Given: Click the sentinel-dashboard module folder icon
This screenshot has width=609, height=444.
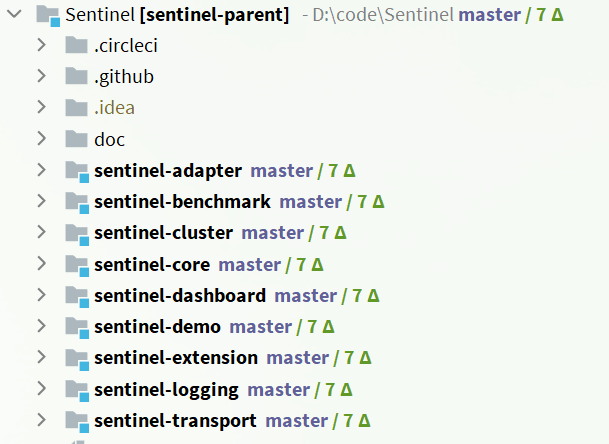Looking at the screenshot, I should click(x=77, y=296).
